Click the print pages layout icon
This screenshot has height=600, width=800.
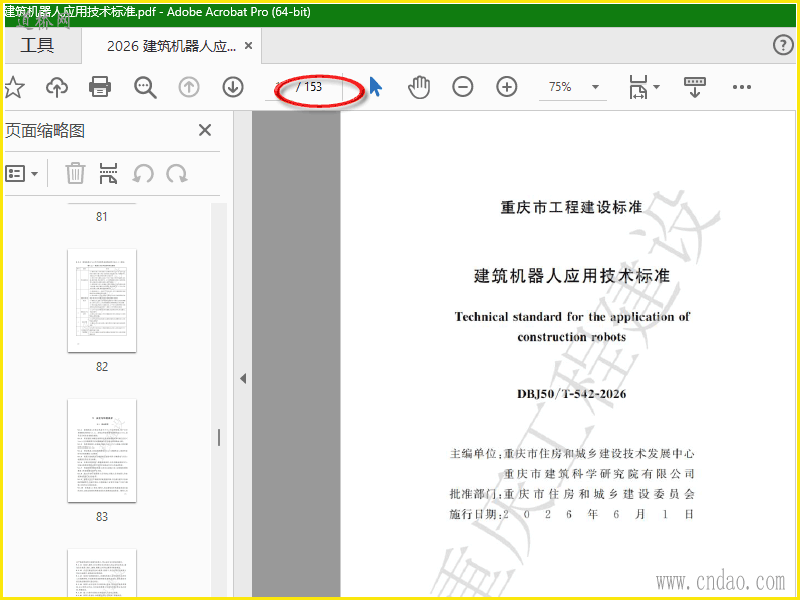[109, 173]
